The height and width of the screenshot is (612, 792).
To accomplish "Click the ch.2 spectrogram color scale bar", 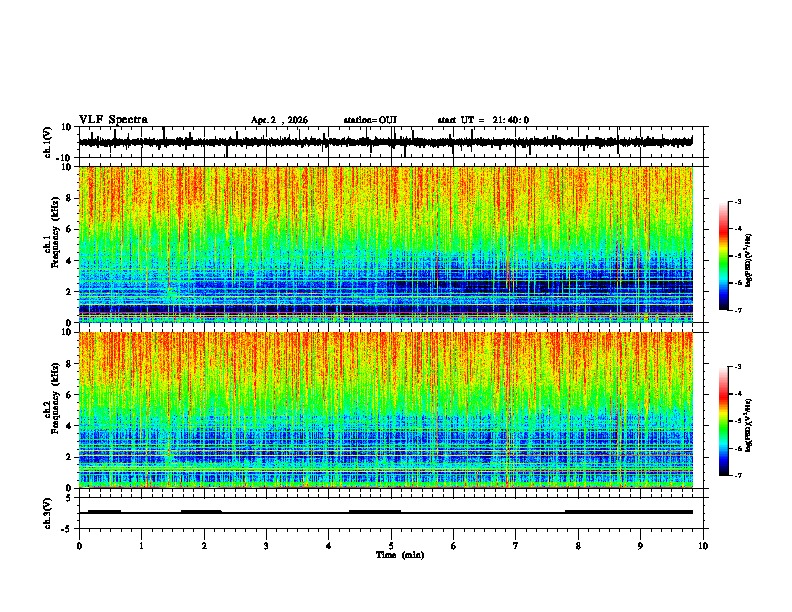I will tap(724, 421).
